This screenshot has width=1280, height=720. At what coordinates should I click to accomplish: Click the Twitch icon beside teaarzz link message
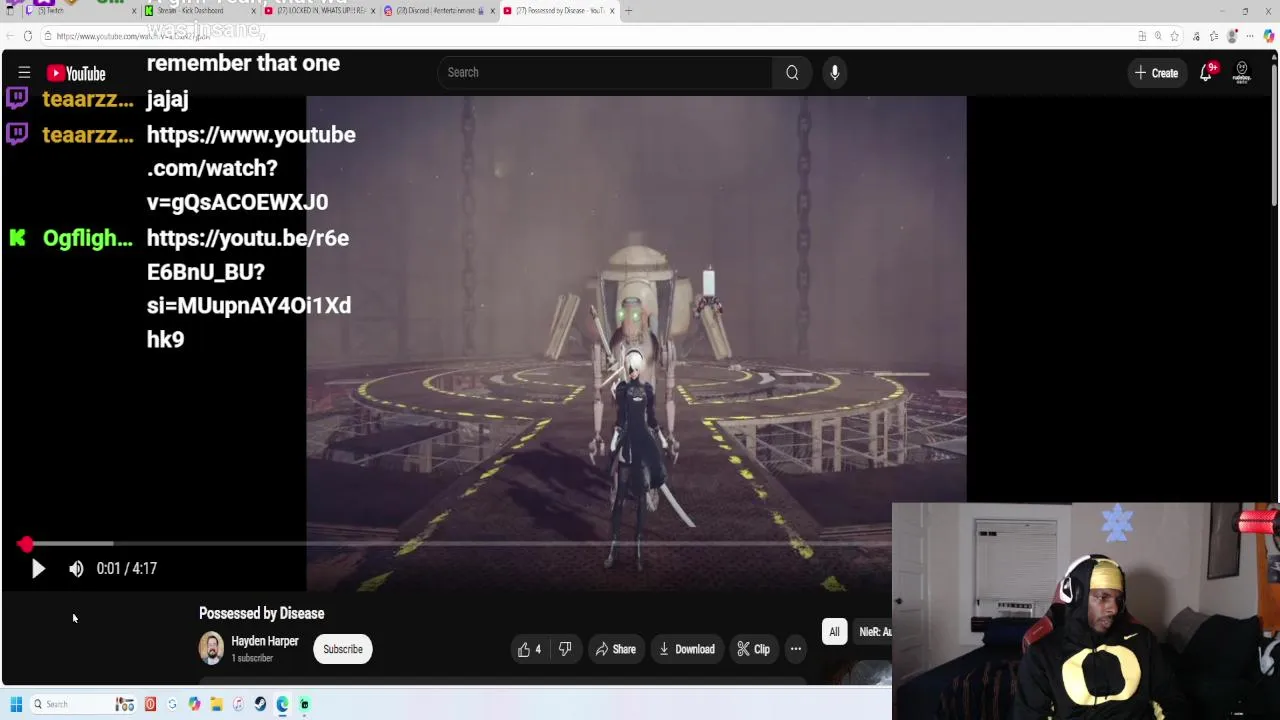[17, 133]
